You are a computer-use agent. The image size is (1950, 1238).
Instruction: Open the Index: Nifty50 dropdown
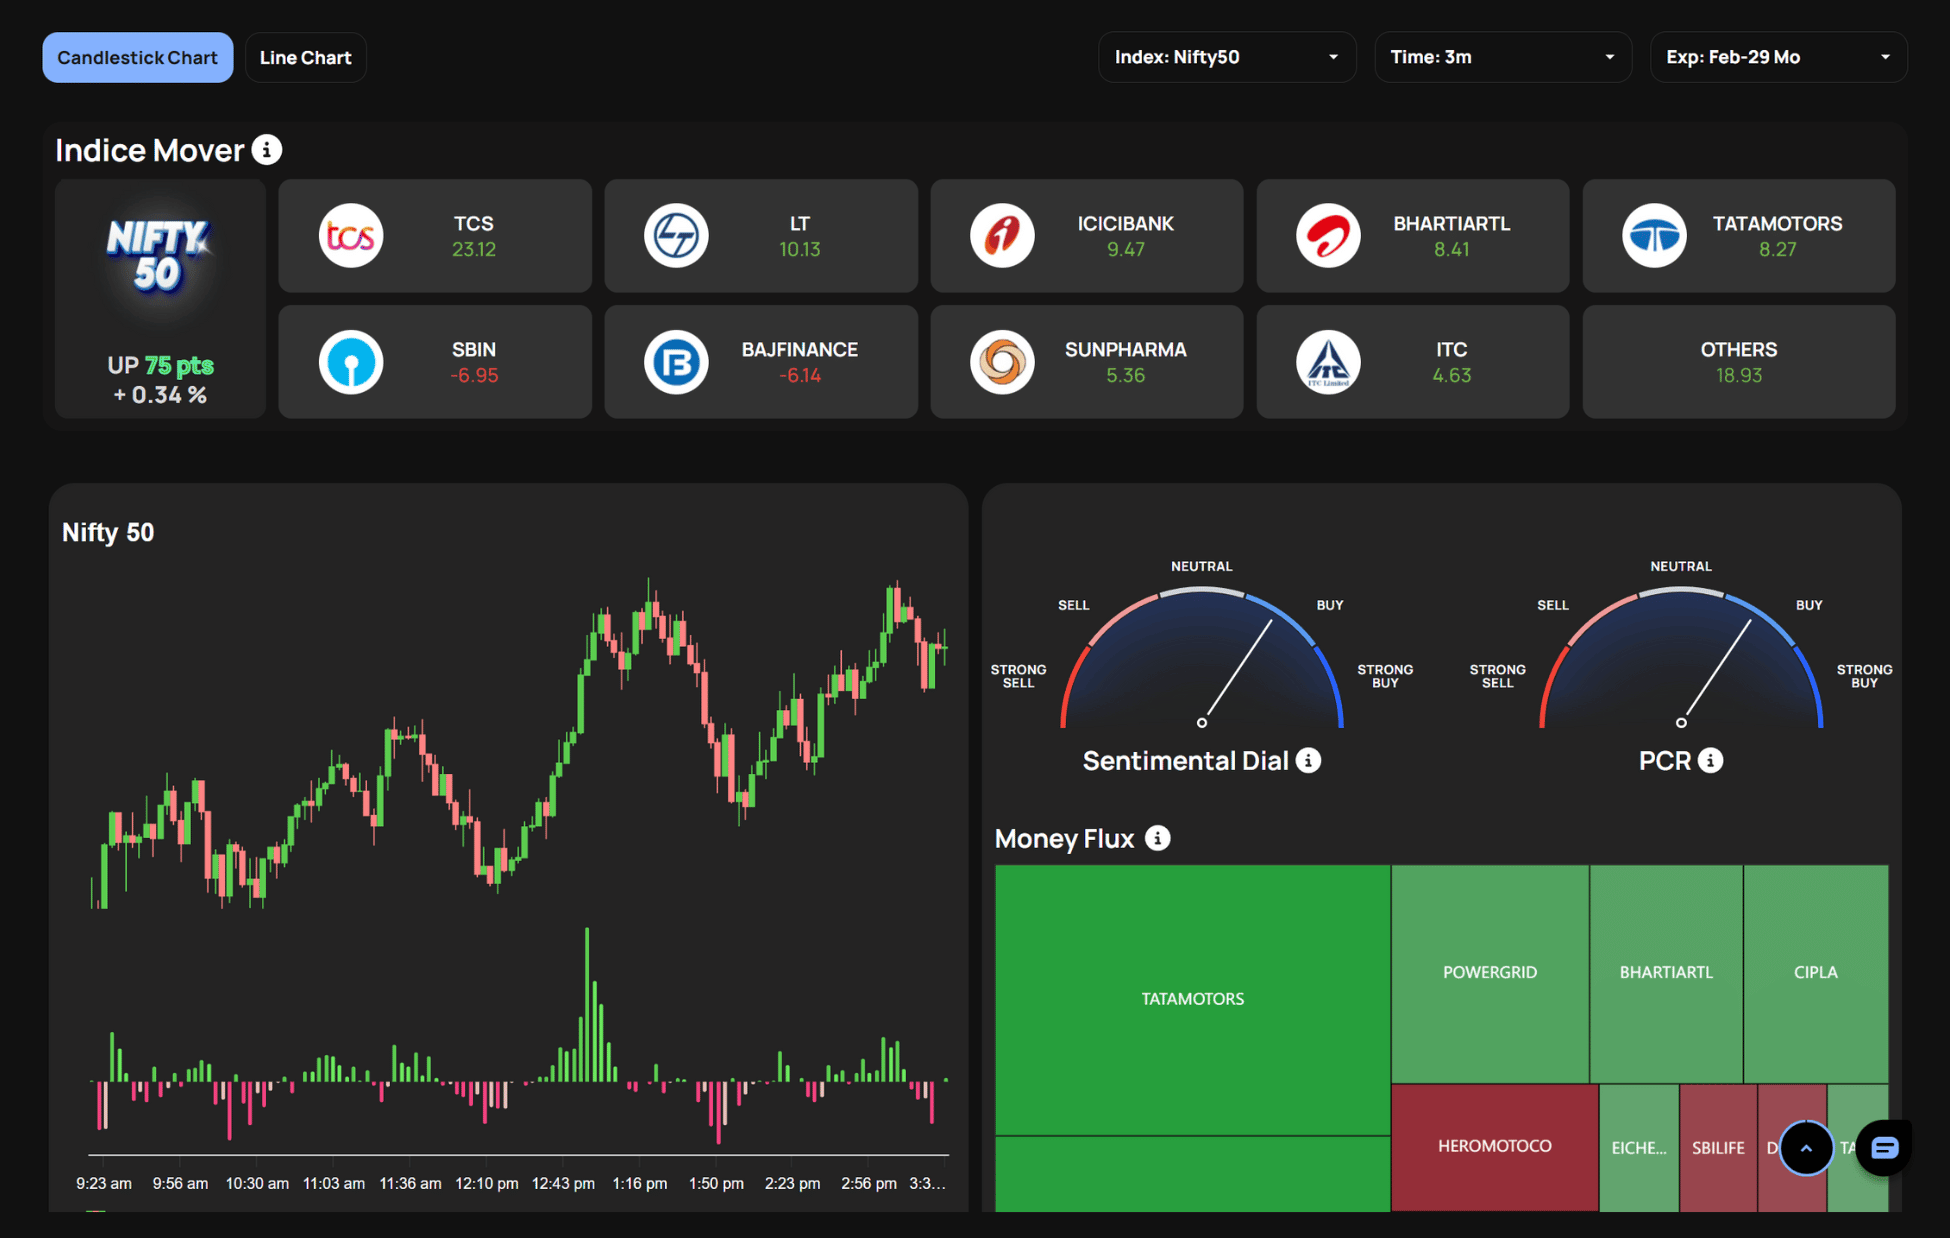pos(1227,57)
